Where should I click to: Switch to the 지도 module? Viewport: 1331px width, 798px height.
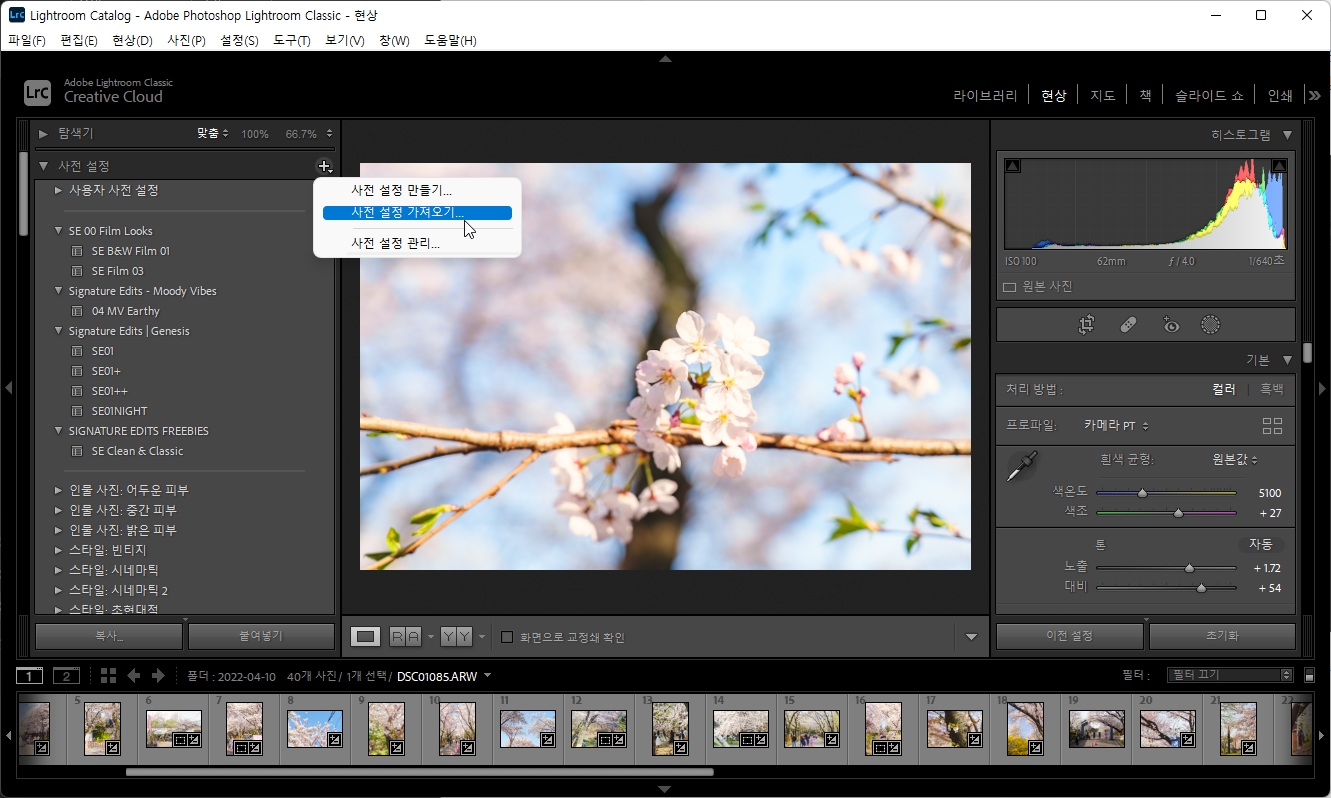pyautogui.click(x=1102, y=96)
